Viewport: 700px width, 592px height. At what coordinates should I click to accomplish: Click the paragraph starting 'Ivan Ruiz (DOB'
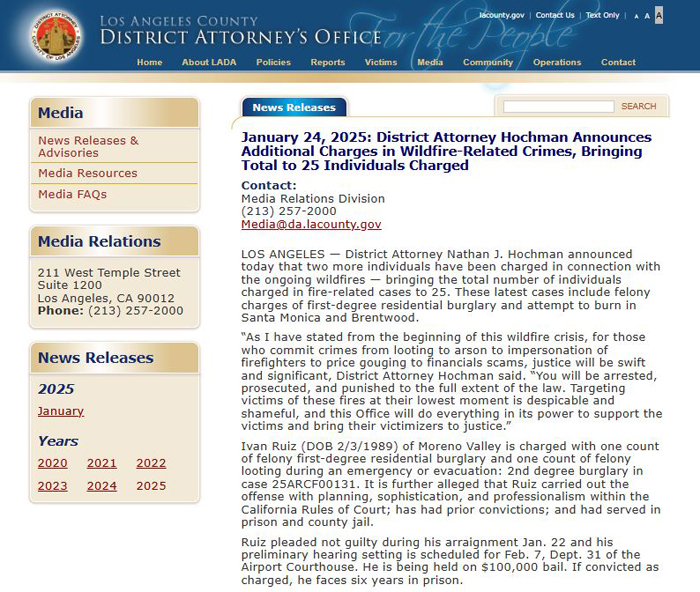451,484
